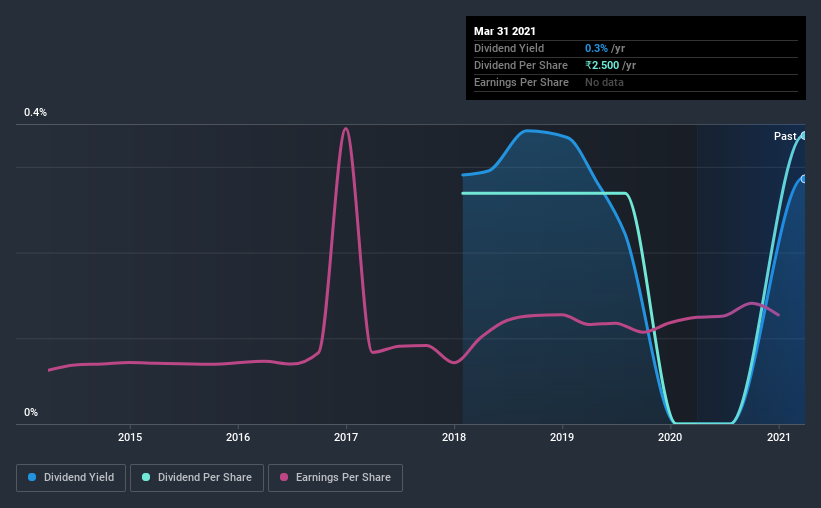Select the 2019 x-axis label
821x508 pixels.
coord(562,437)
